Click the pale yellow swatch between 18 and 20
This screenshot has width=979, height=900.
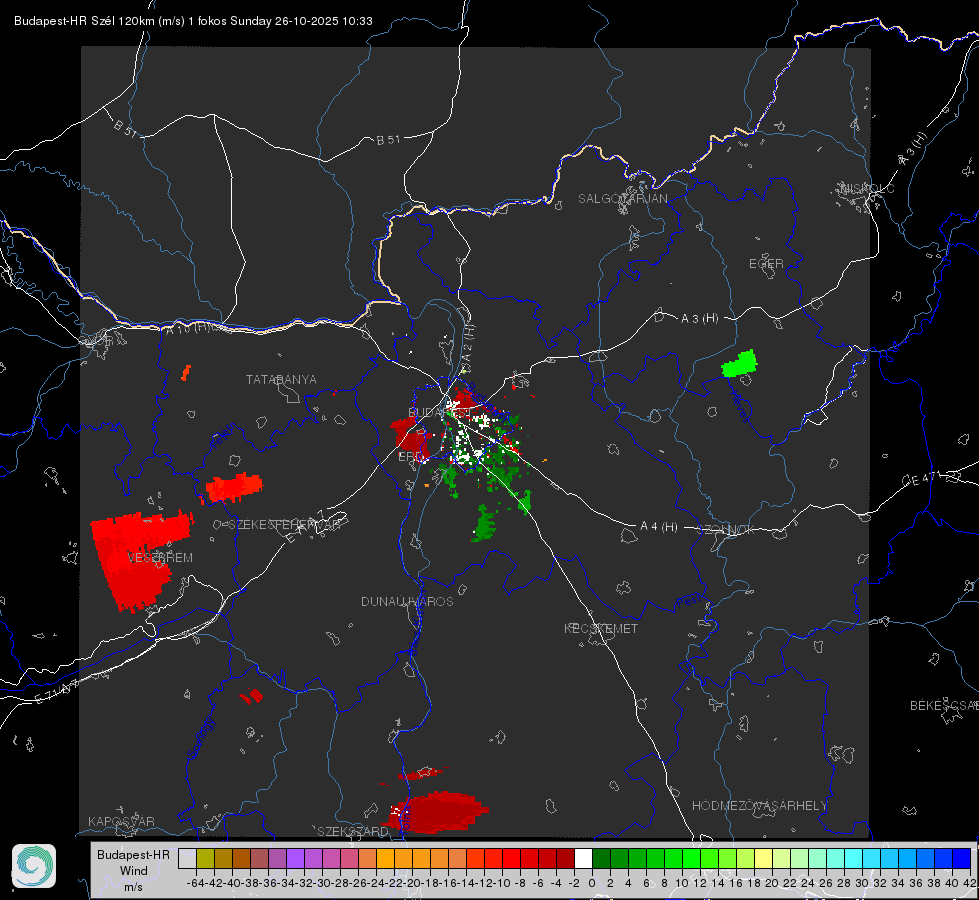point(764,858)
